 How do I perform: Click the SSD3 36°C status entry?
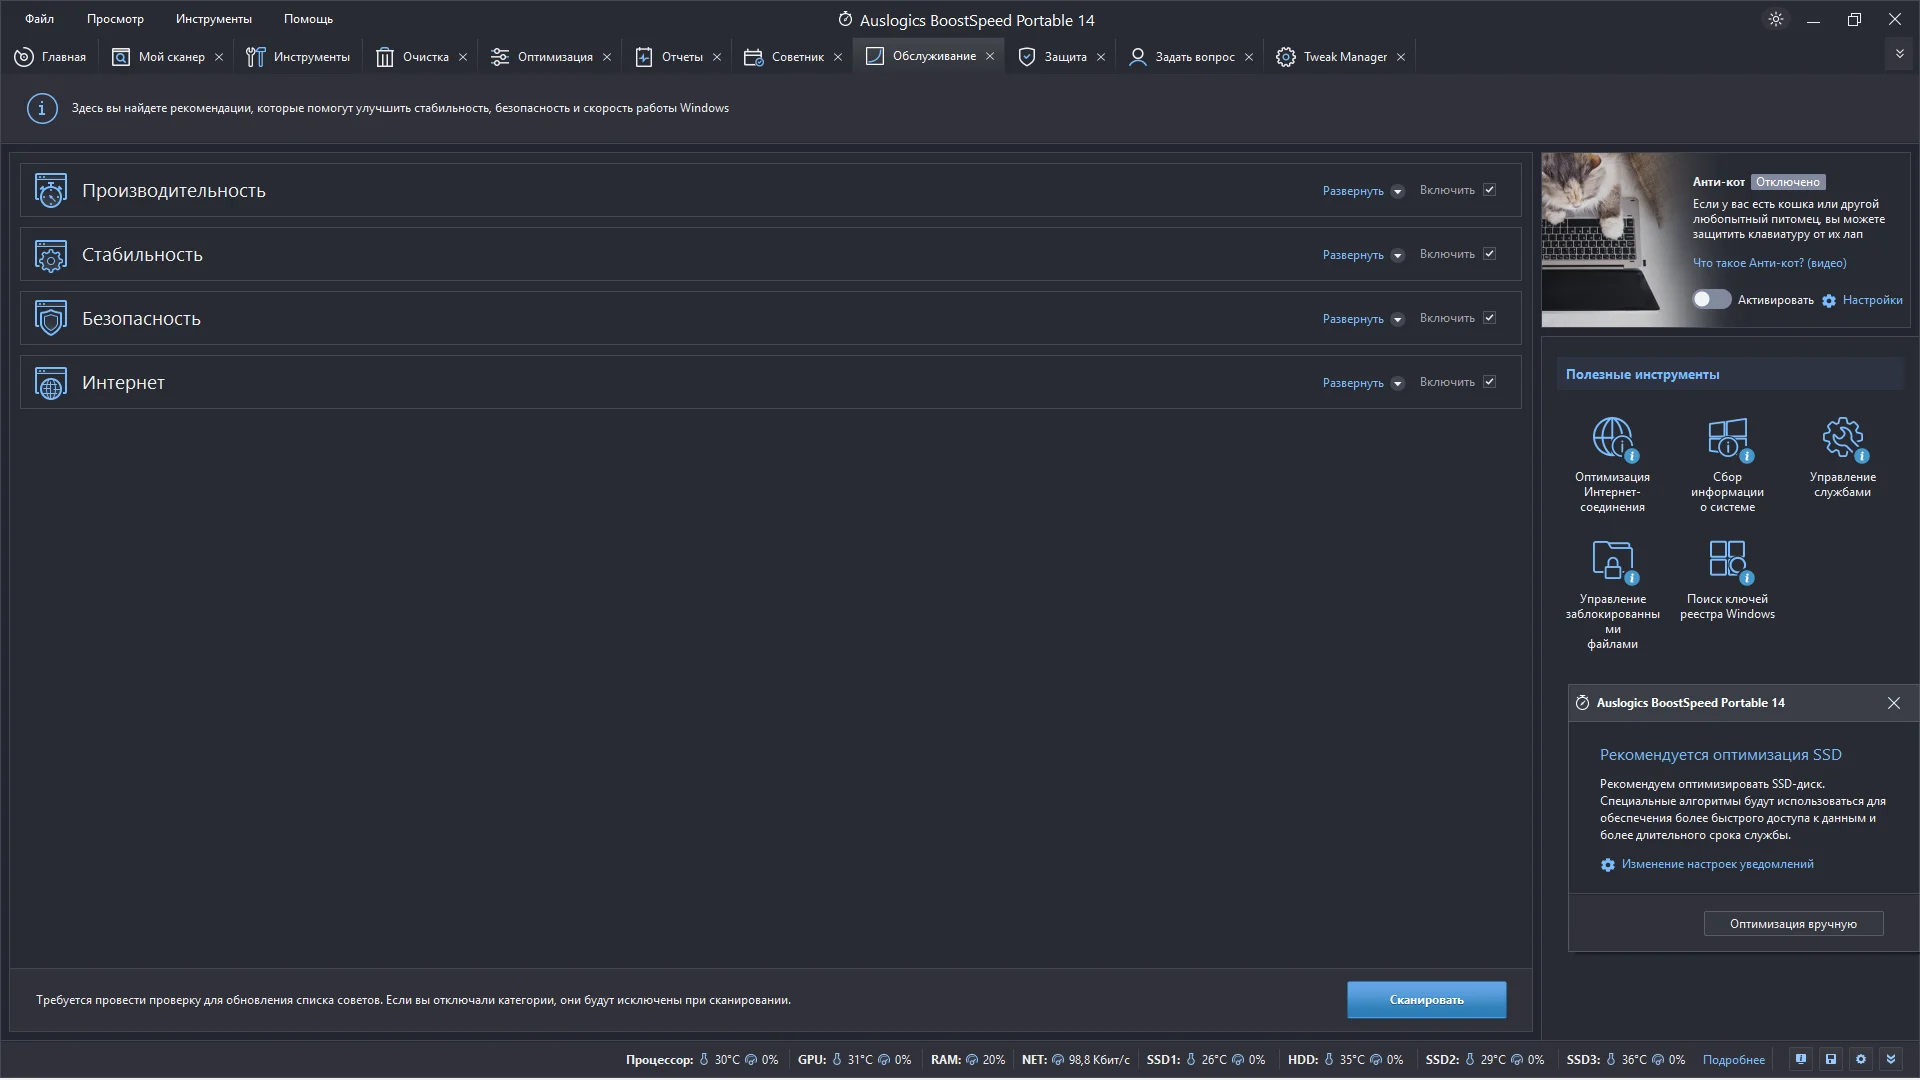pyautogui.click(x=1625, y=1060)
